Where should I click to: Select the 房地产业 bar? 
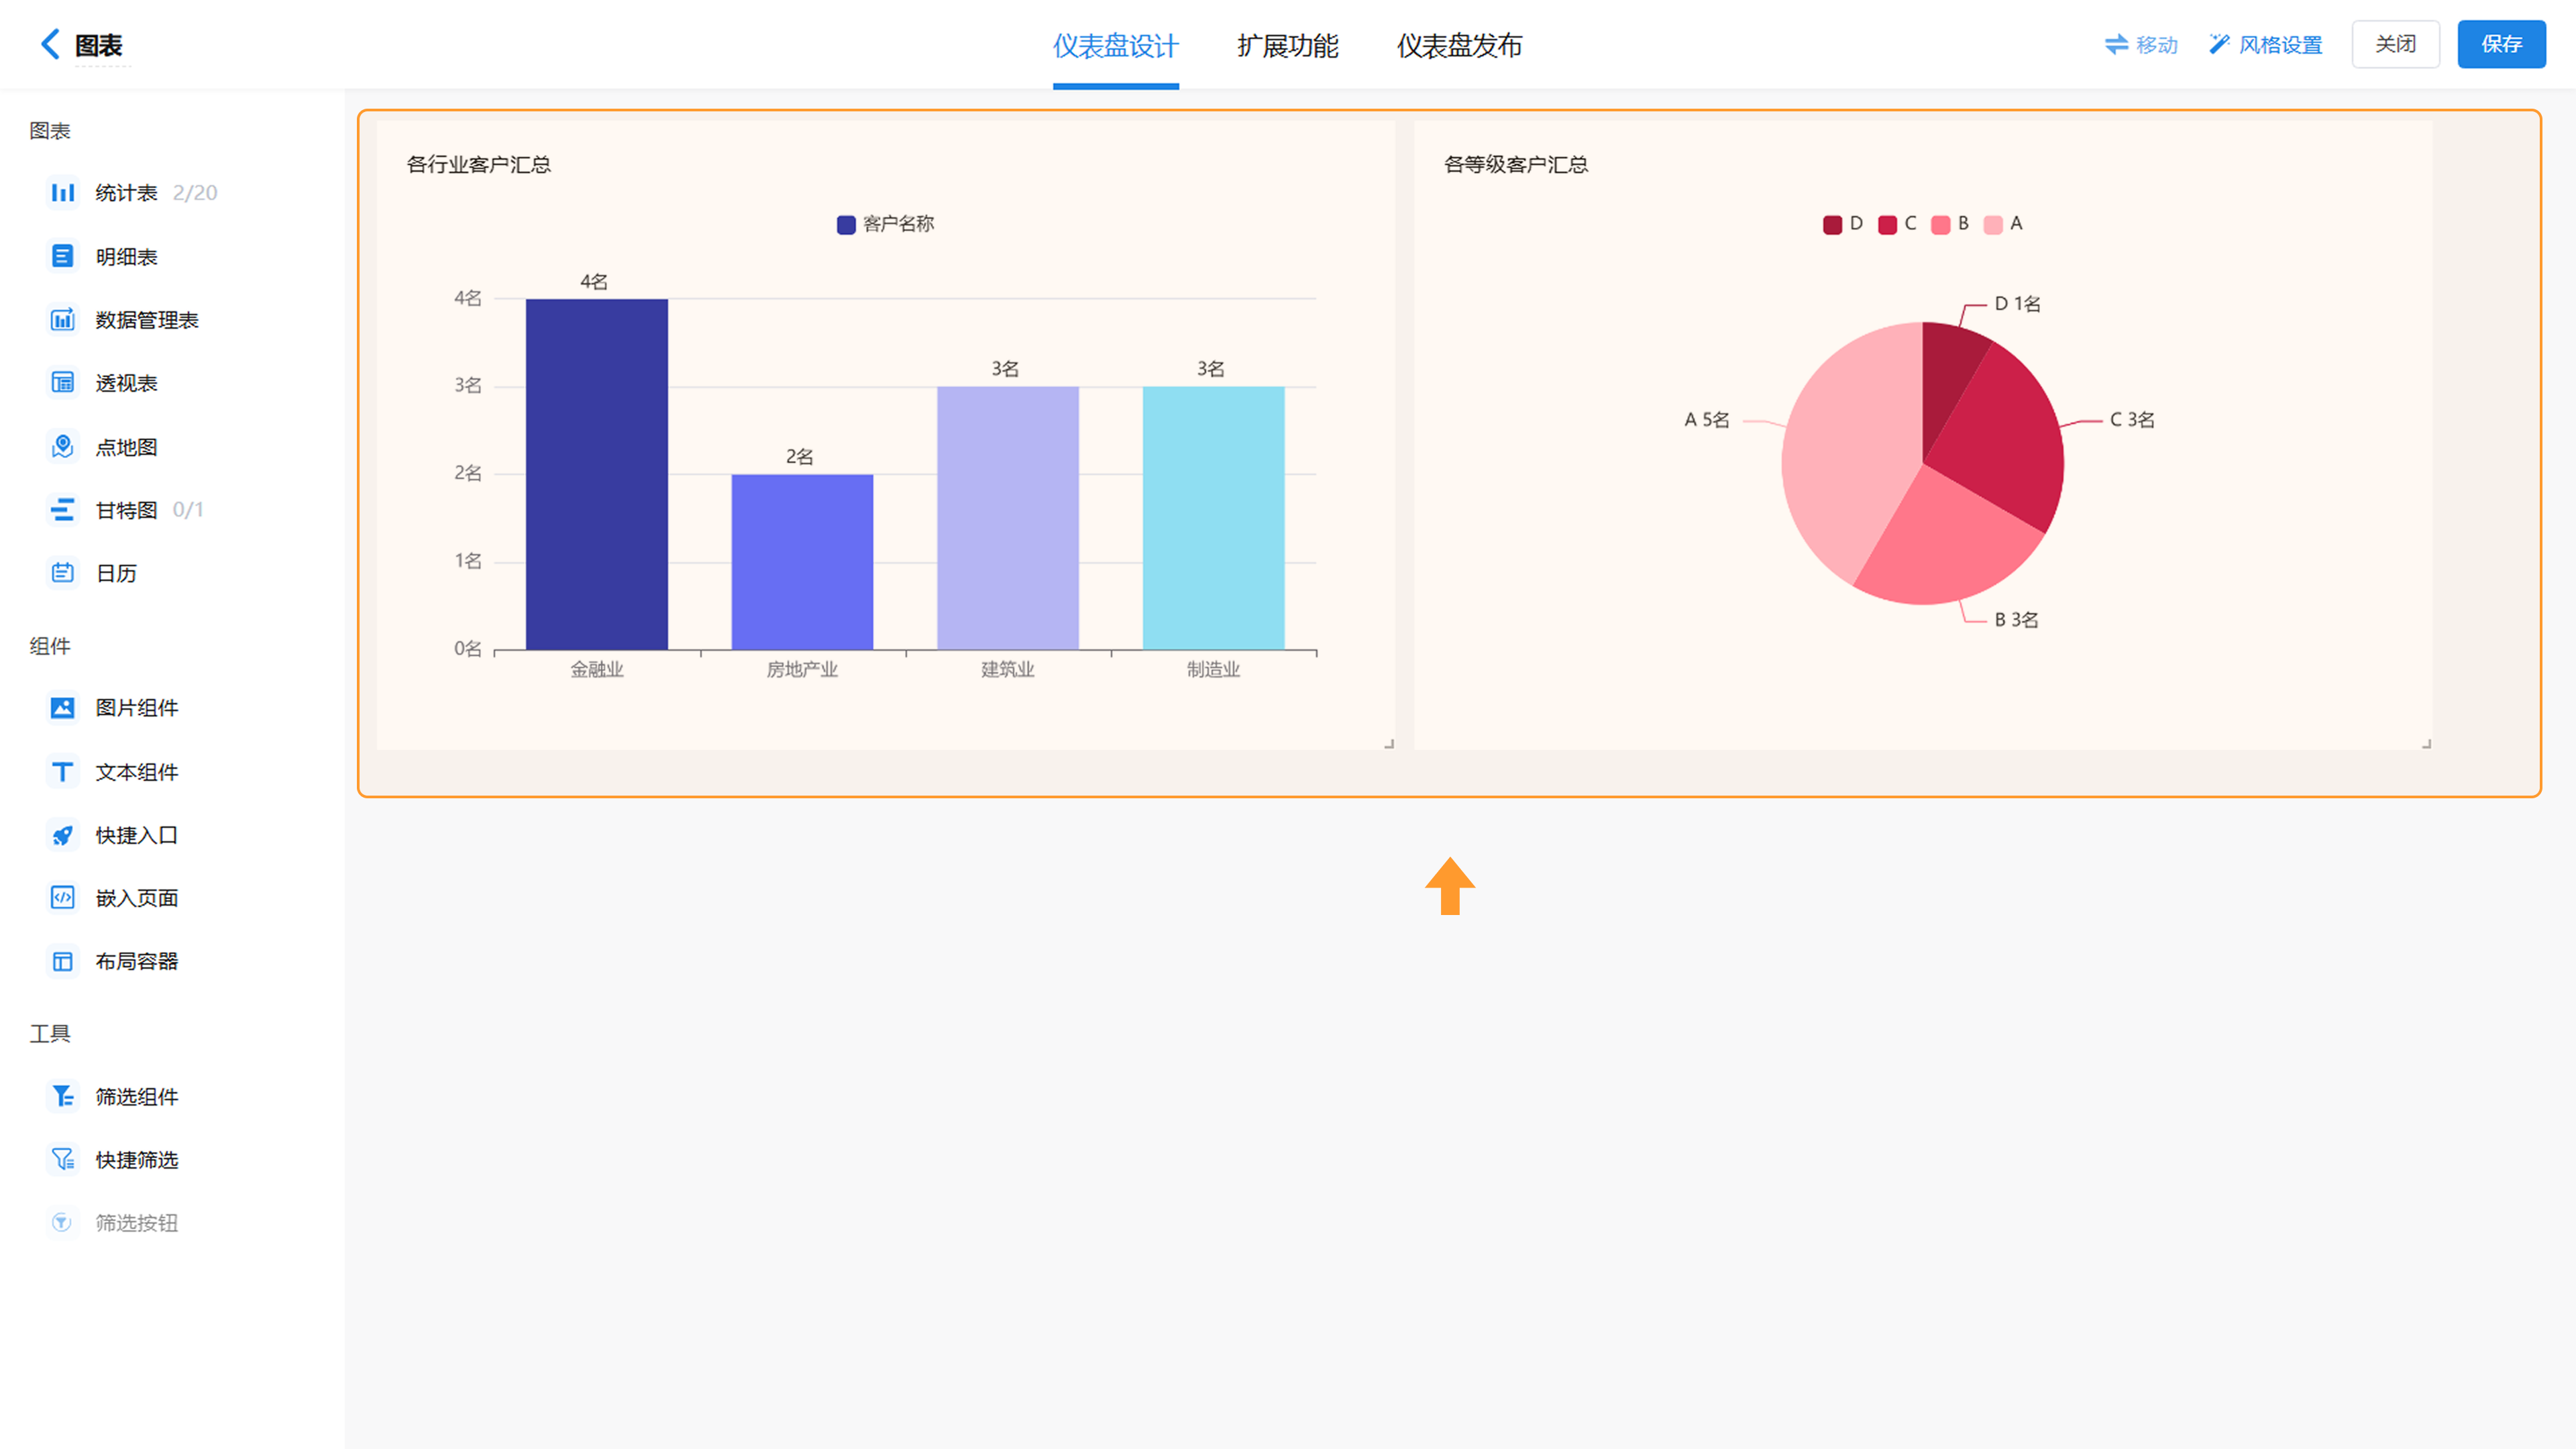pyautogui.click(x=802, y=562)
